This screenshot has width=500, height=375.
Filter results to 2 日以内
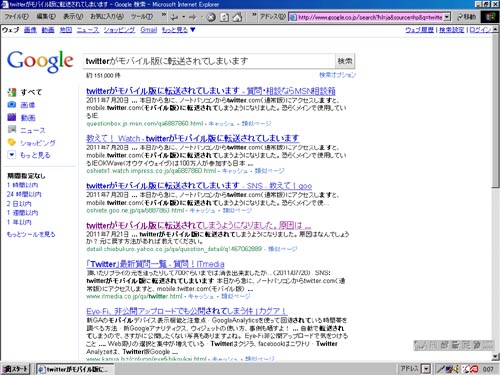pyautogui.click(x=19, y=203)
